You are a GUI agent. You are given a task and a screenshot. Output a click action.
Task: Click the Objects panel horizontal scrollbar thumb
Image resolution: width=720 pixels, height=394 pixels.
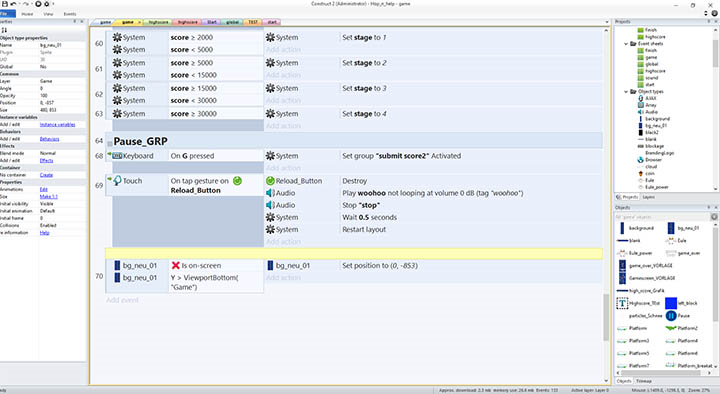coord(660,373)
